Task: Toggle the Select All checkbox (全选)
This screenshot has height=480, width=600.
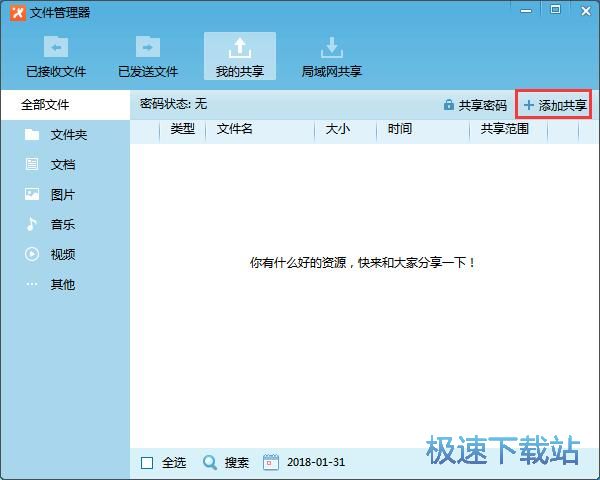Action: click(147, 462)
